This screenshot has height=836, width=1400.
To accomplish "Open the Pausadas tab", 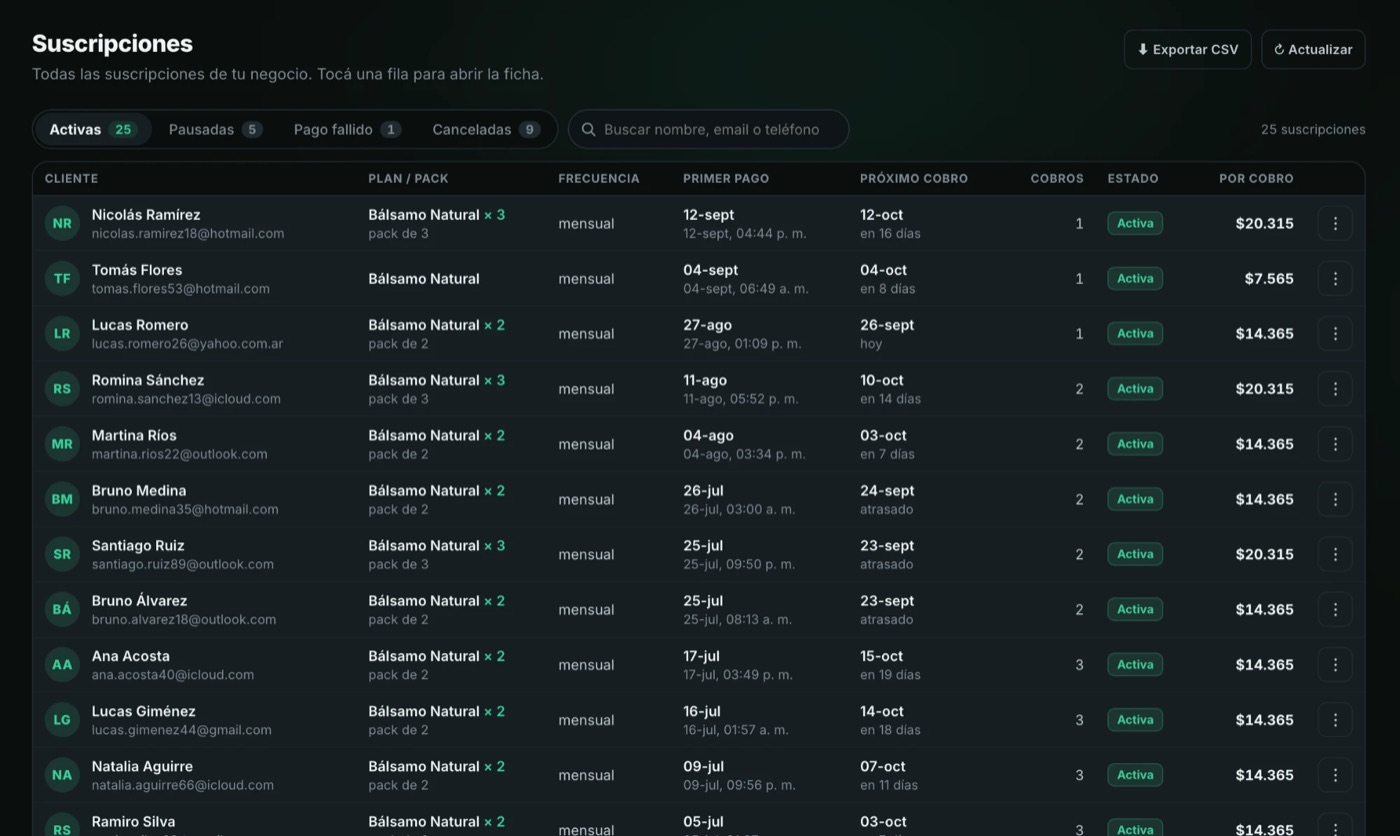I will [216, 130].
